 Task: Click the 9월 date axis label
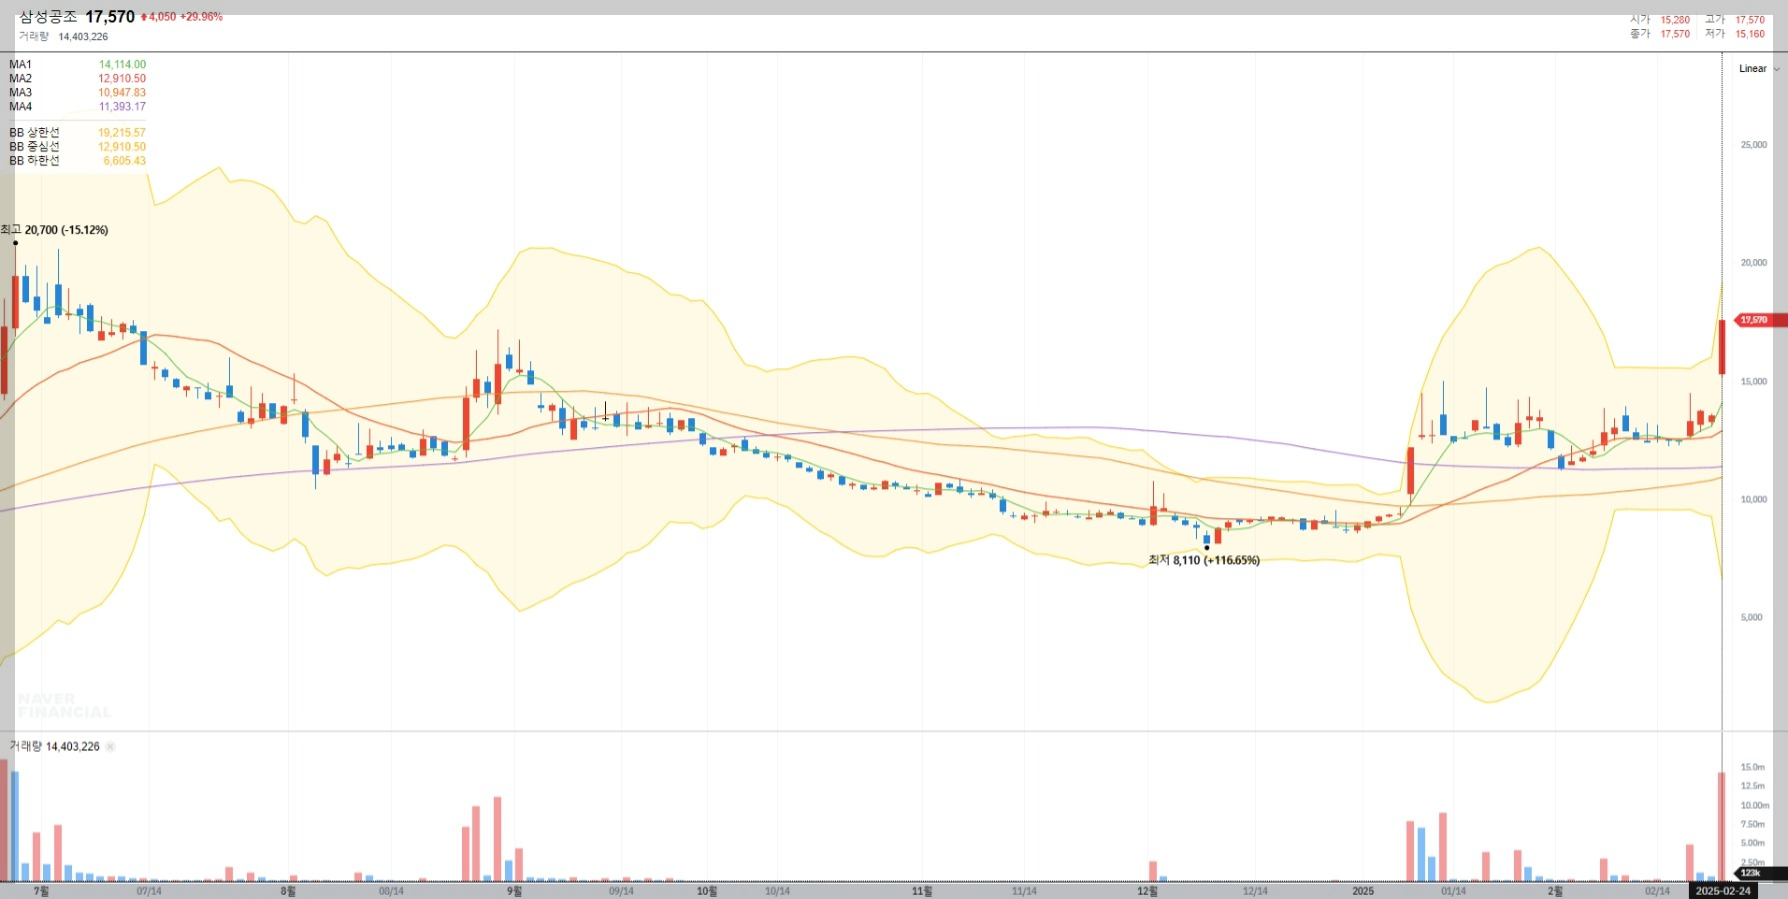coord(514,891)
